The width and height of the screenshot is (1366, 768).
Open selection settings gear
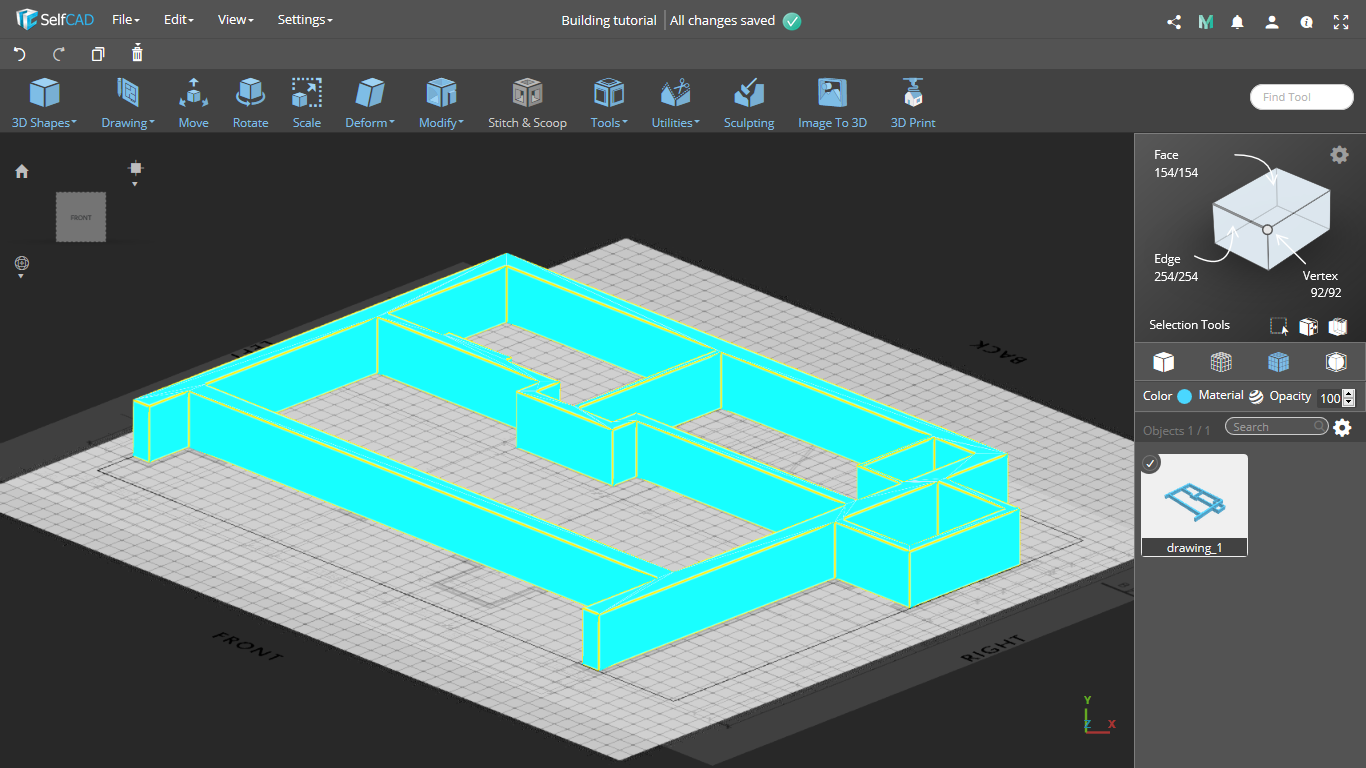1339,154
